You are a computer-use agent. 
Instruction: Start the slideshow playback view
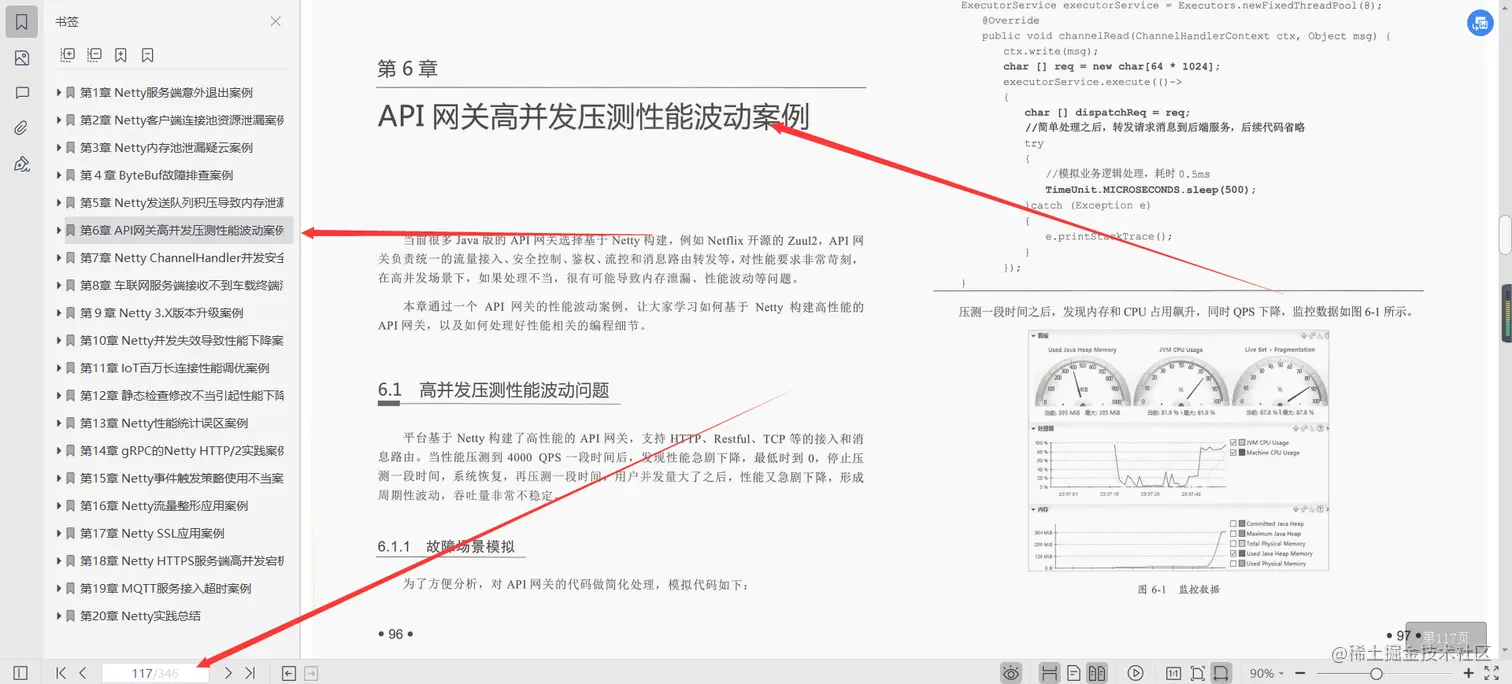(1135, 672)
